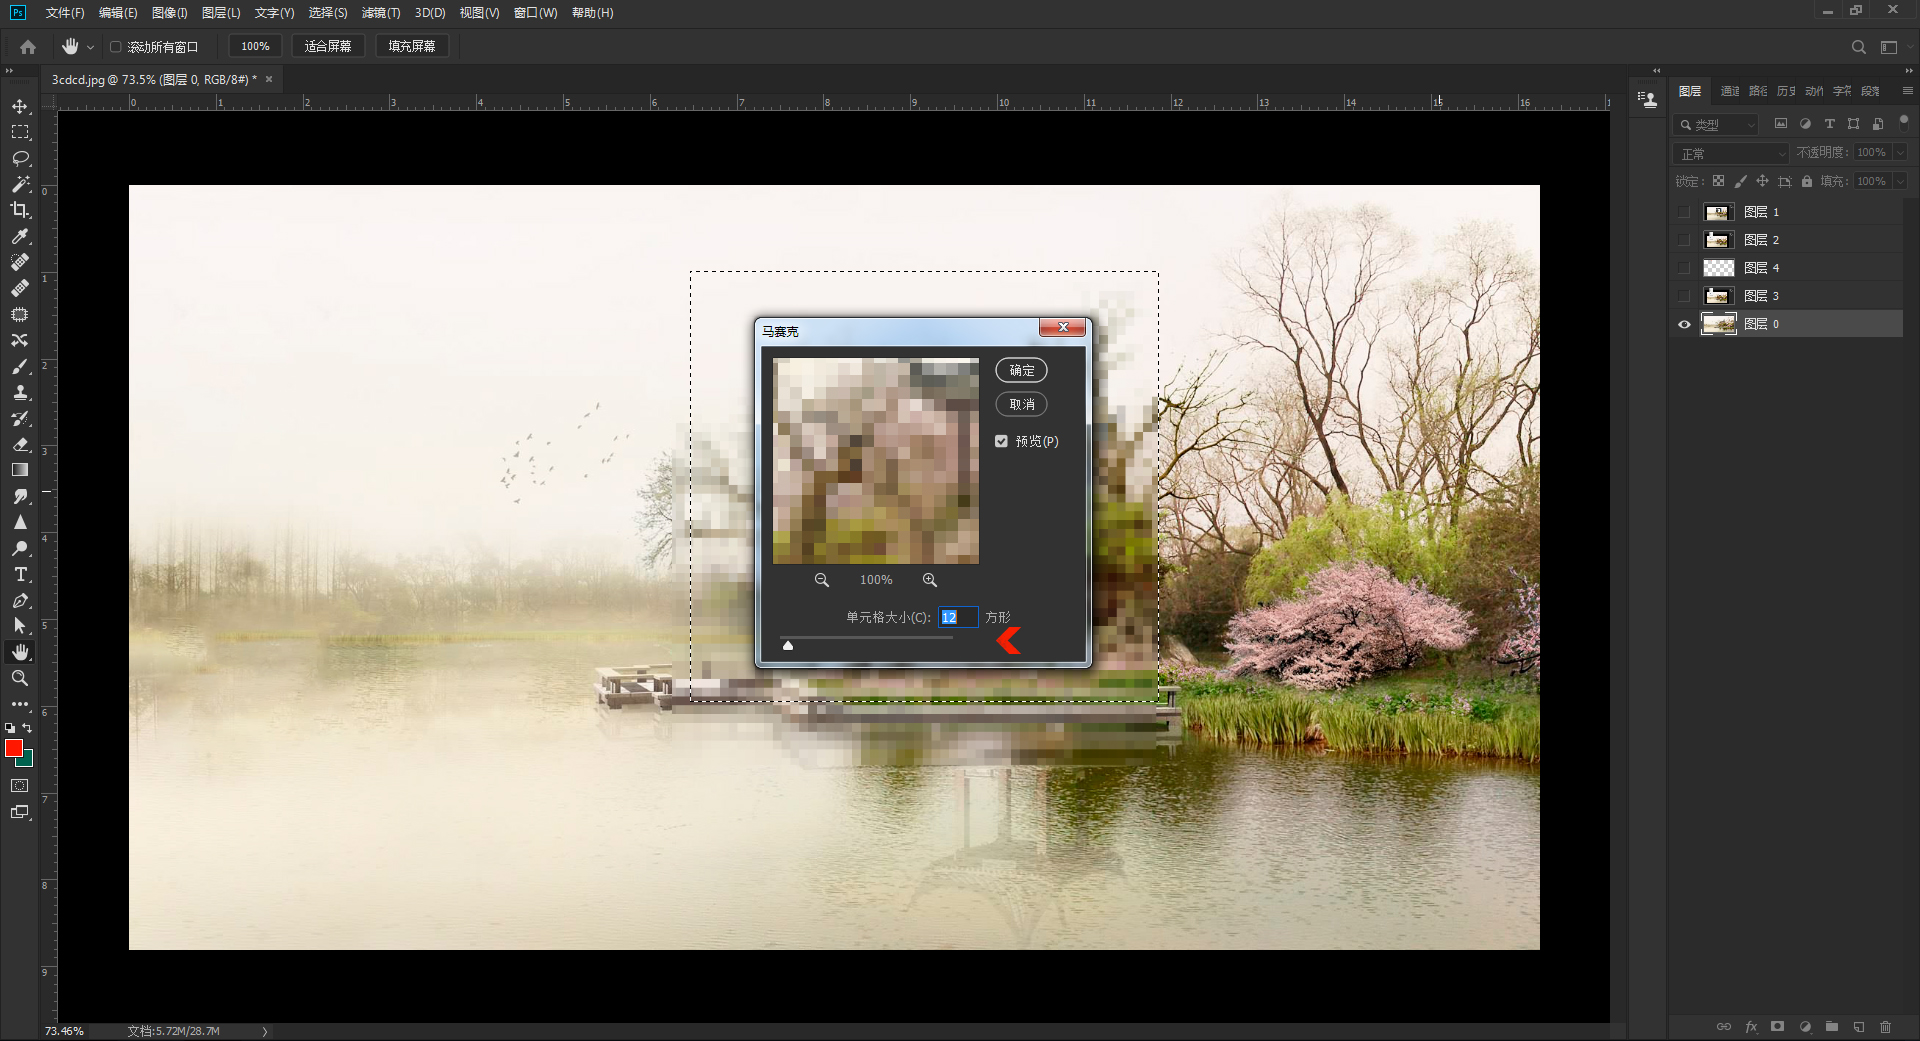The width and height of the screenshot is (1920, 1041).
Task: Select the Gradient tool
Action: tap(20, 470)
